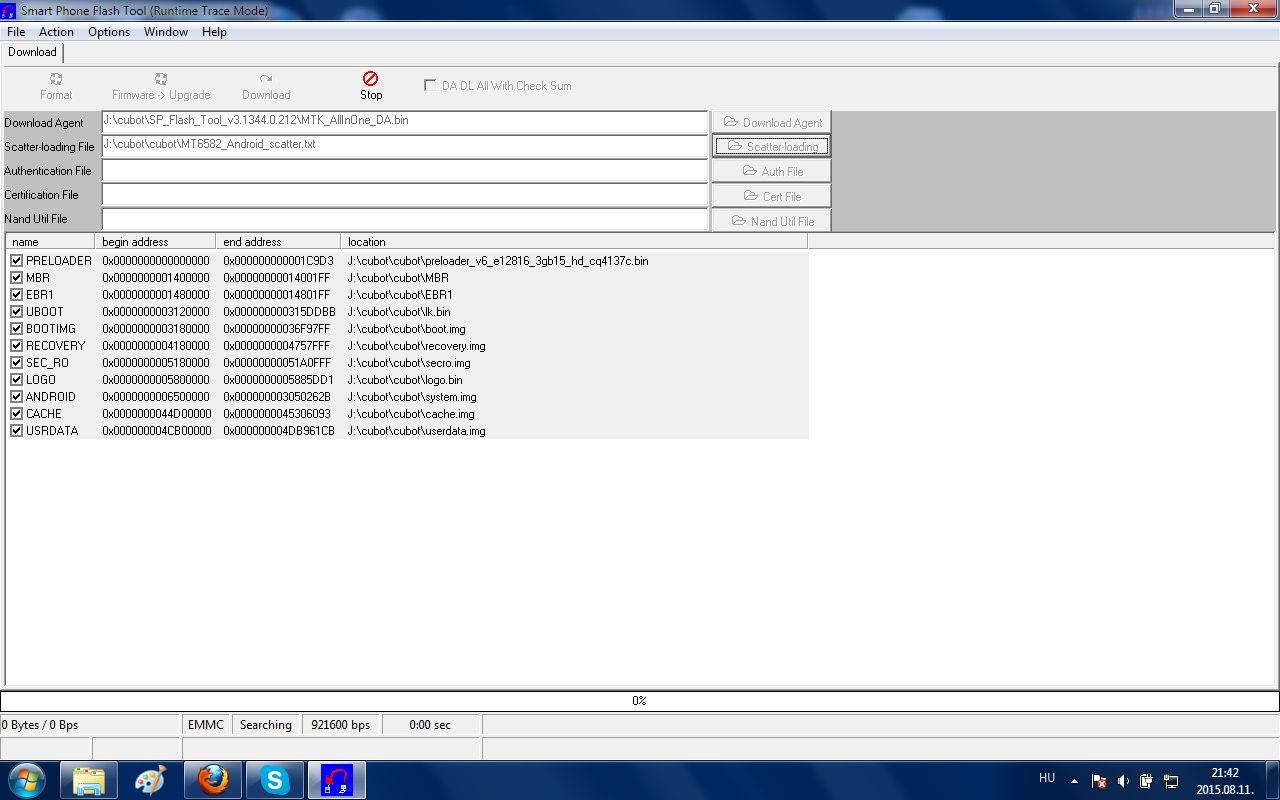Click the 'location' column header

click(574, 242)
